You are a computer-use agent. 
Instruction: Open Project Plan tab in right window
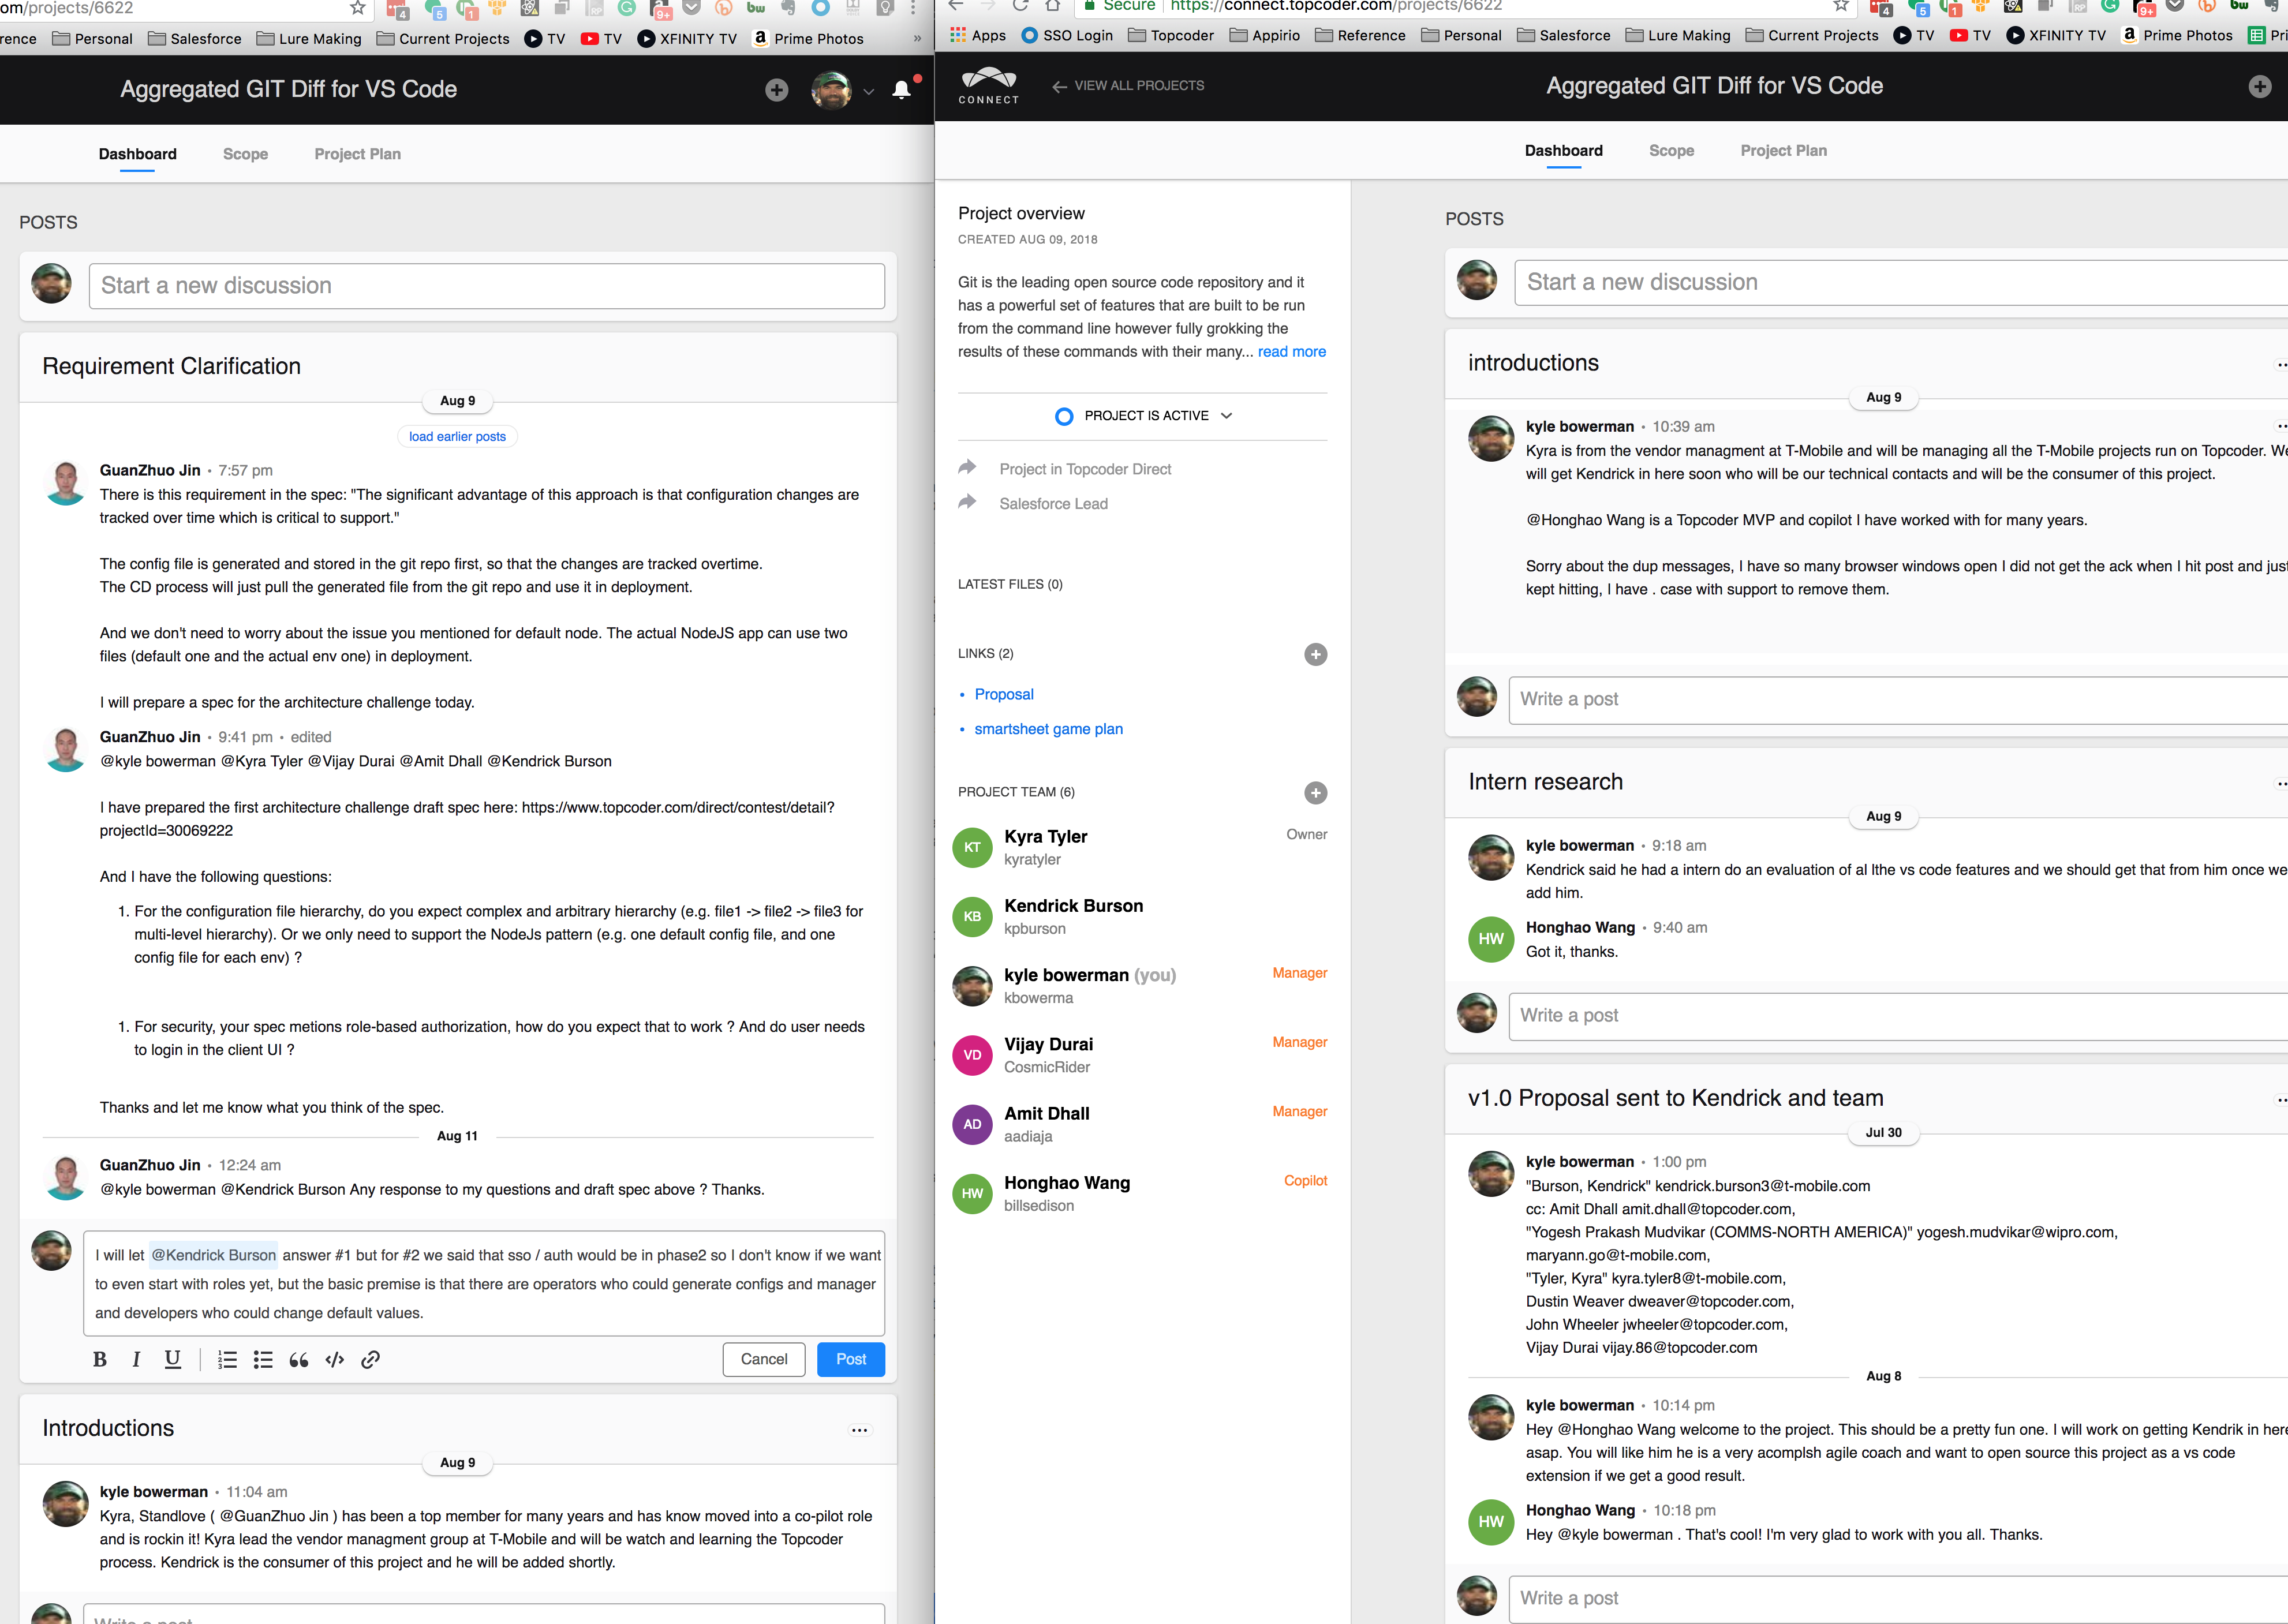1783,151
